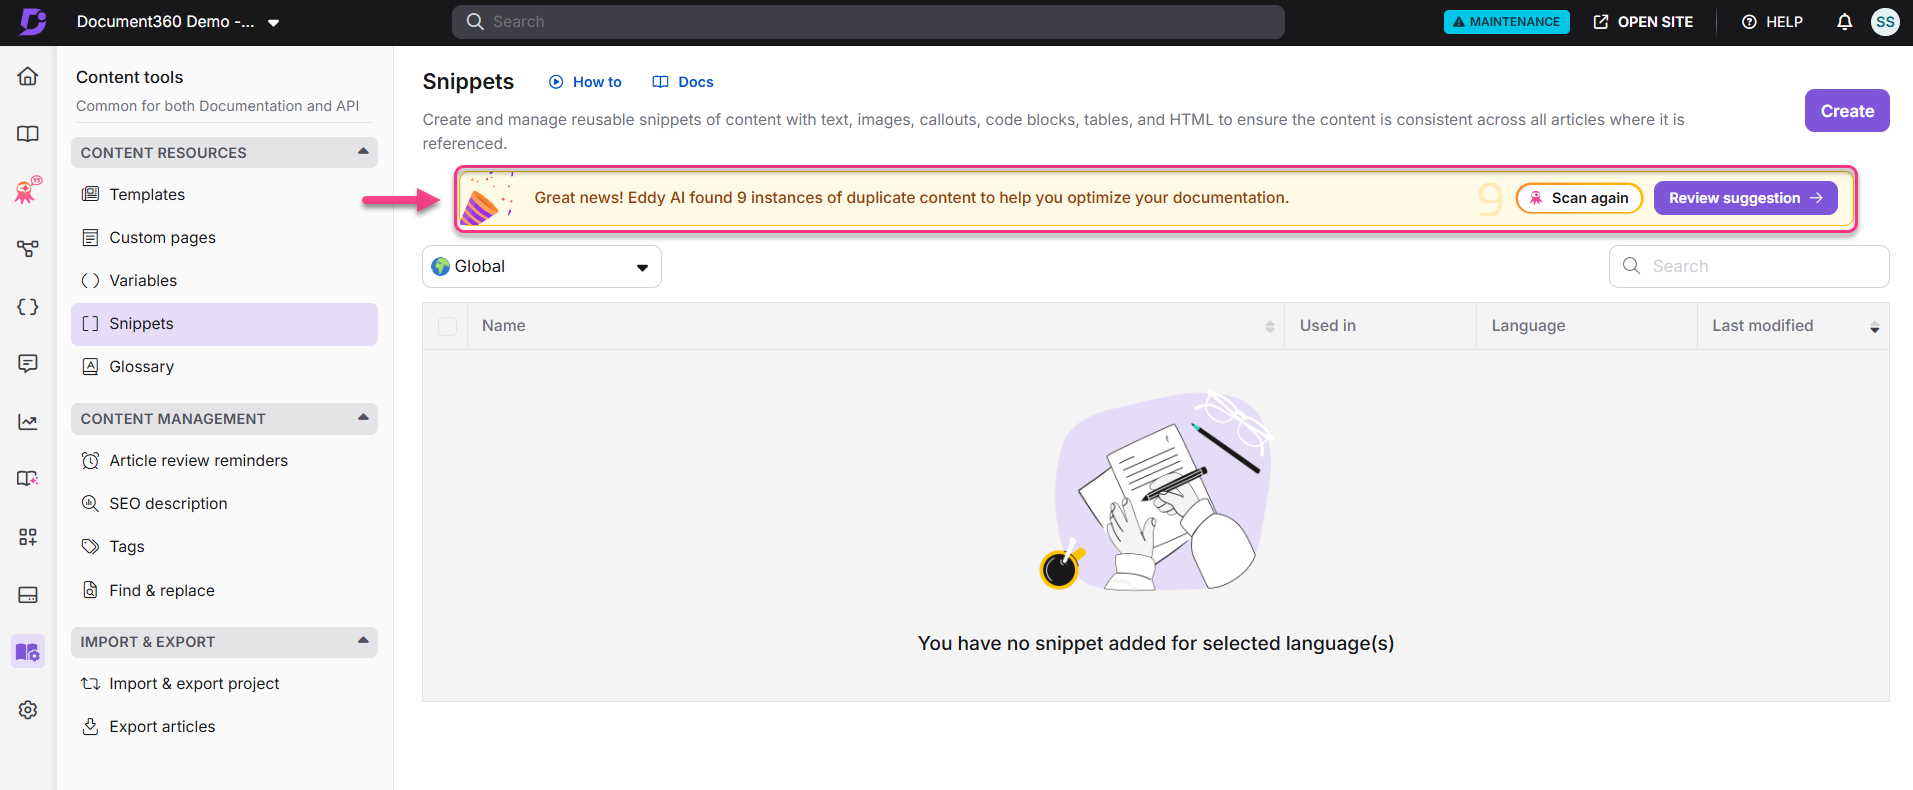This screenshot has width=1913, height=790.
Task: Open the Global language dropdown
Action: [542, 267]
